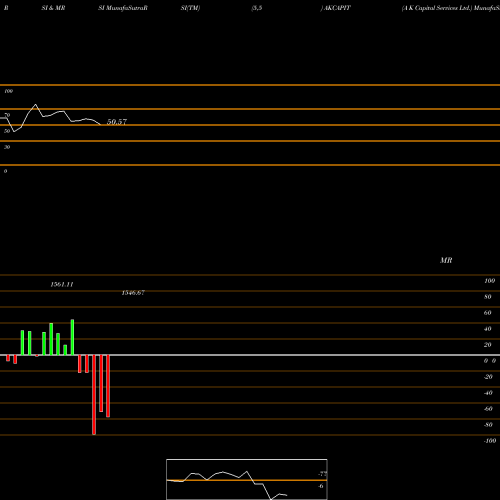Click the A K Capital Services title
Screen dimensions: 500x500
437,8
